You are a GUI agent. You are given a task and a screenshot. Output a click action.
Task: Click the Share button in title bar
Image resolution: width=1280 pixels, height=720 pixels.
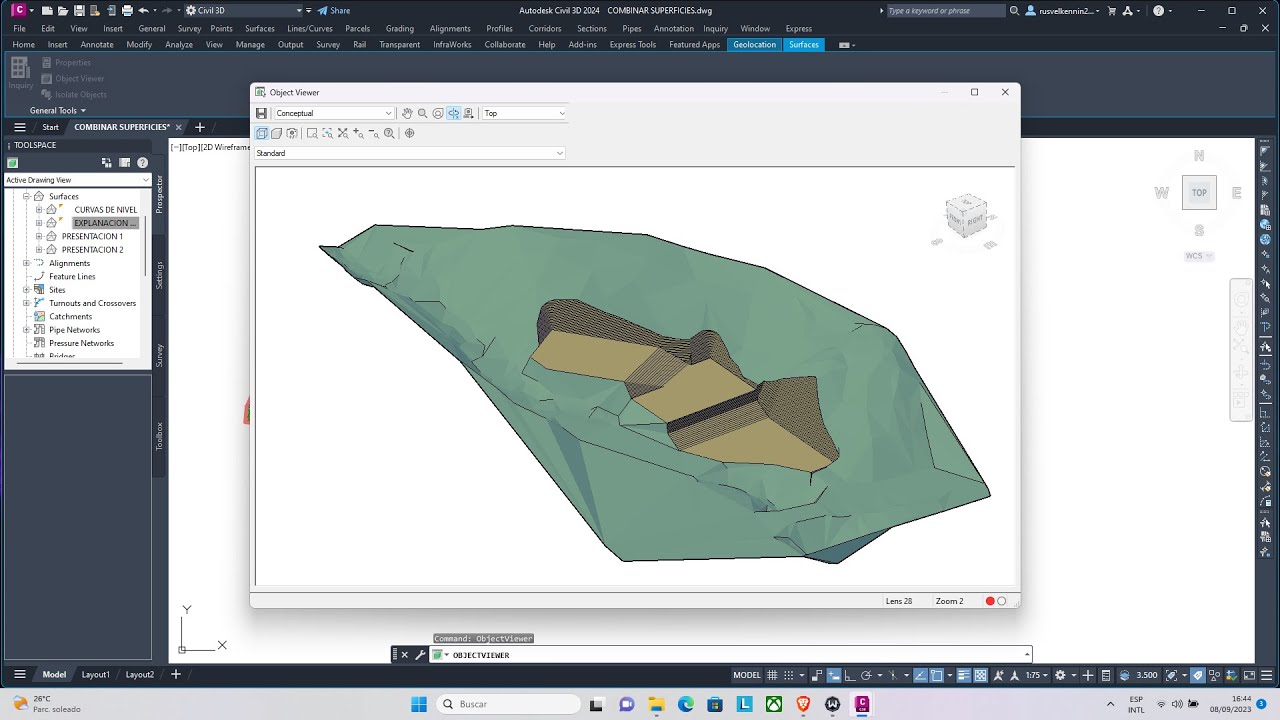[334, 10]
